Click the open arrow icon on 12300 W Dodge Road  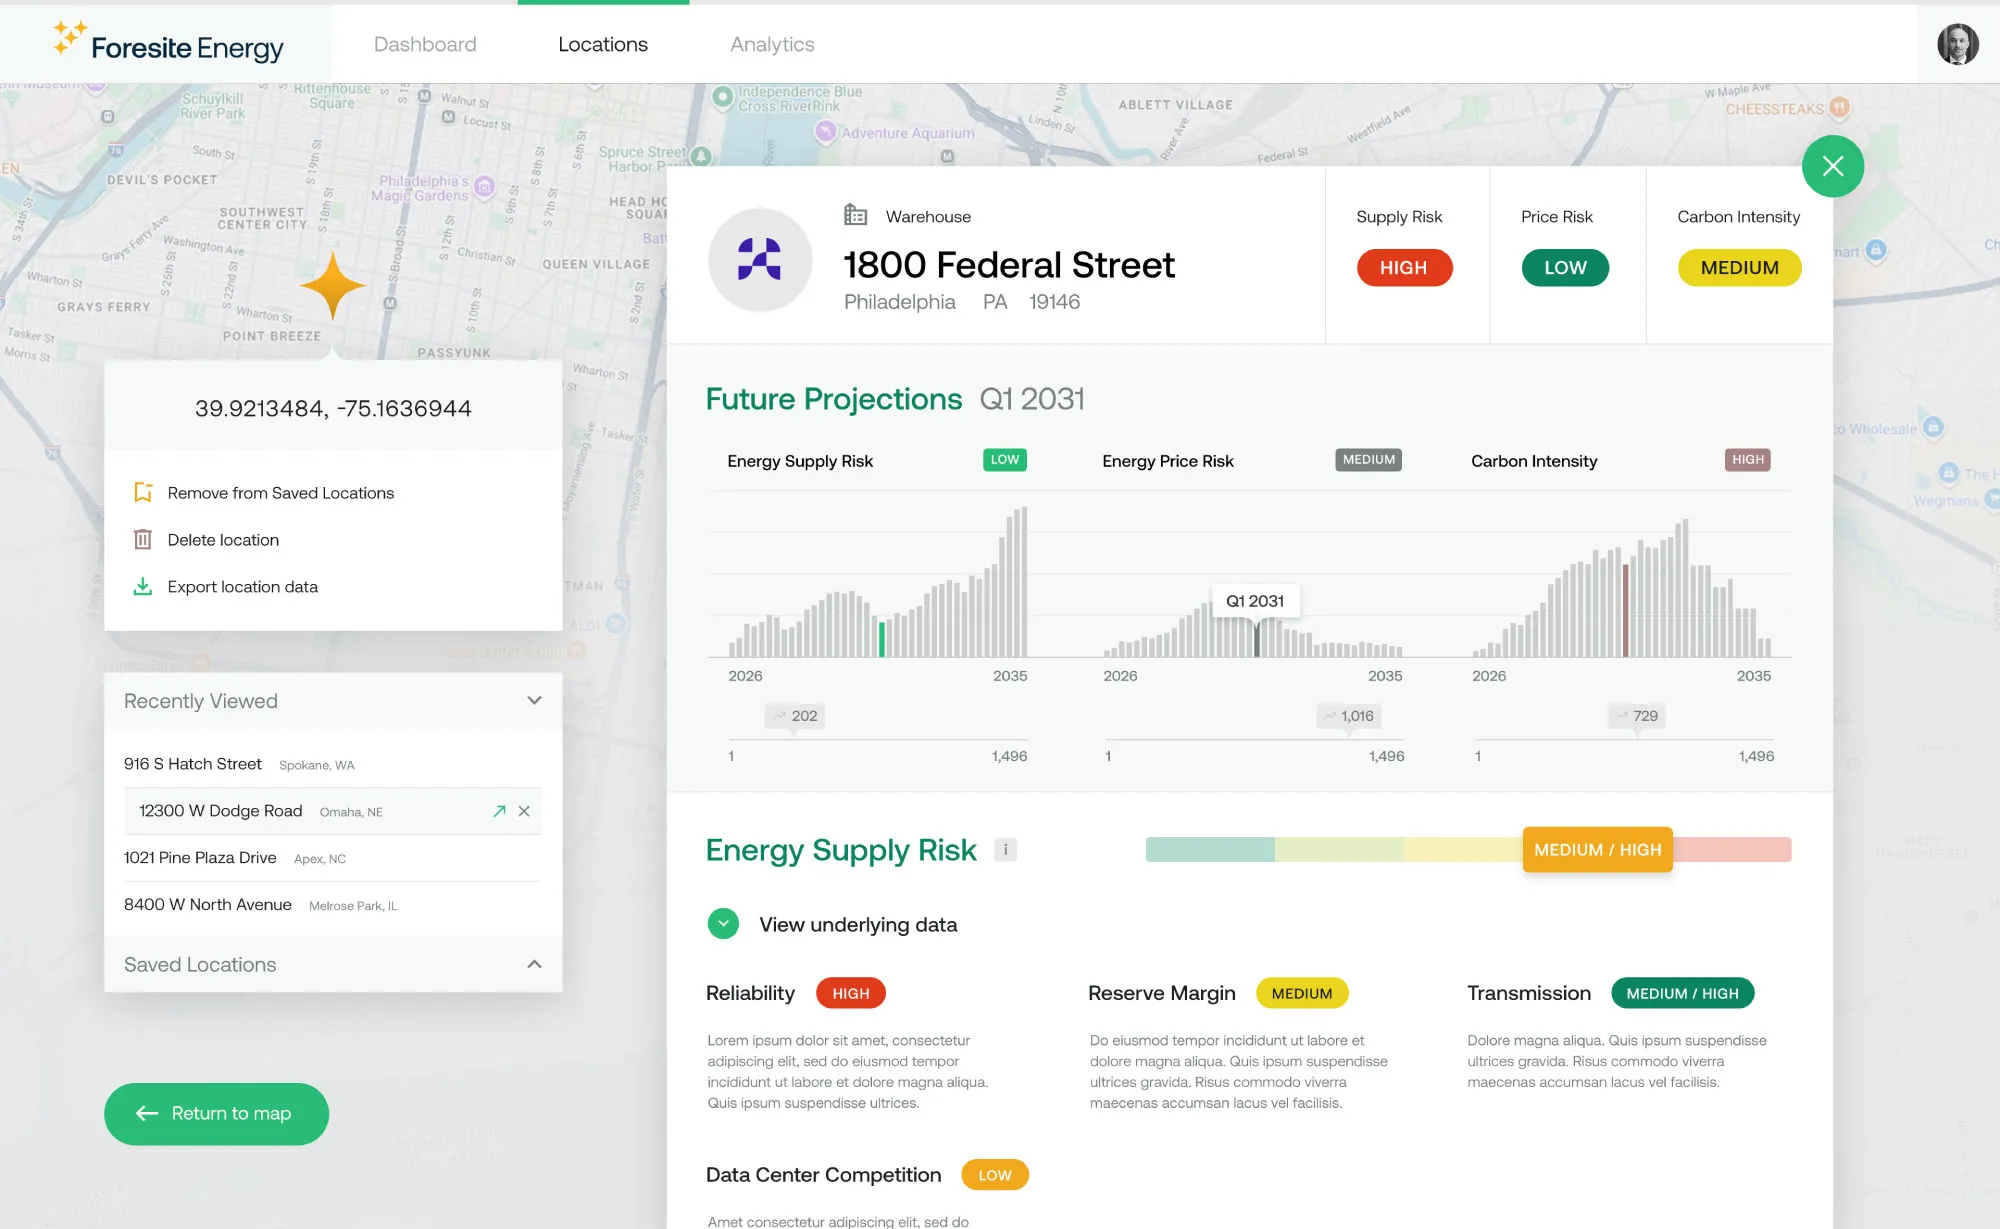[499, 811]
